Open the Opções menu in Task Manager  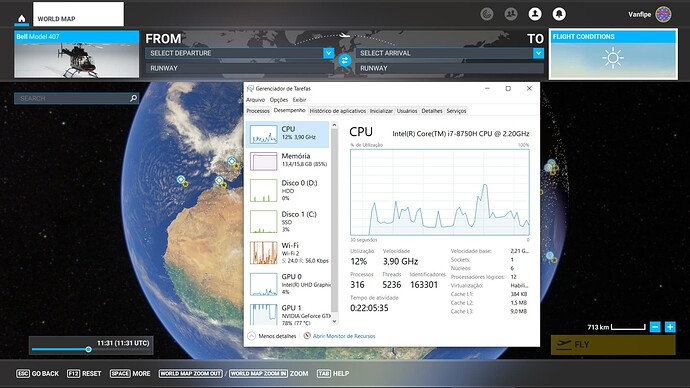pyautogui.click(x=279, y=100)
